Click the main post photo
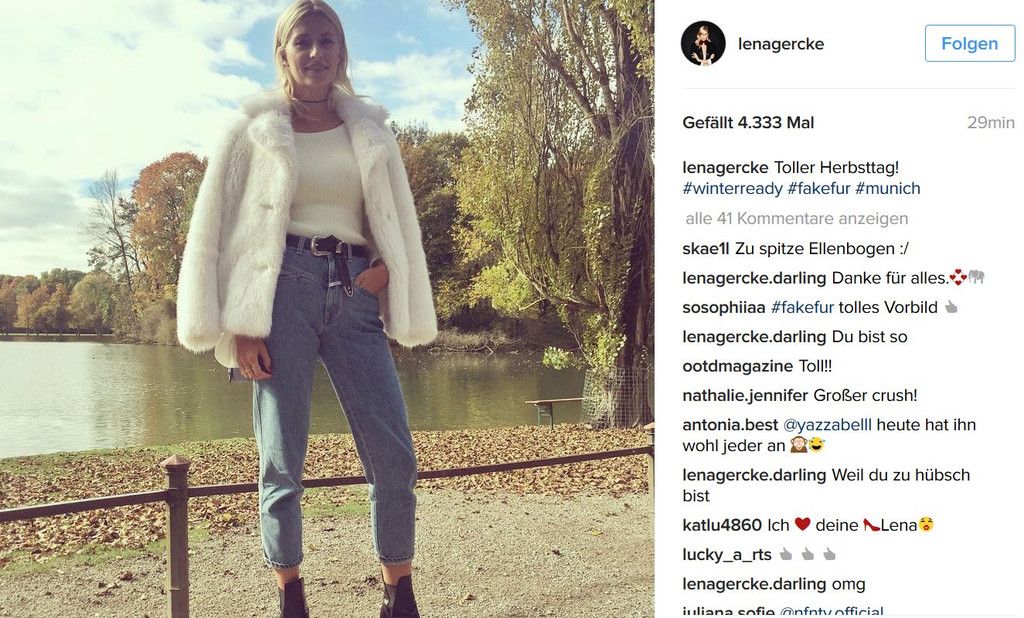The image size is (1024, 618). (327, 309)
